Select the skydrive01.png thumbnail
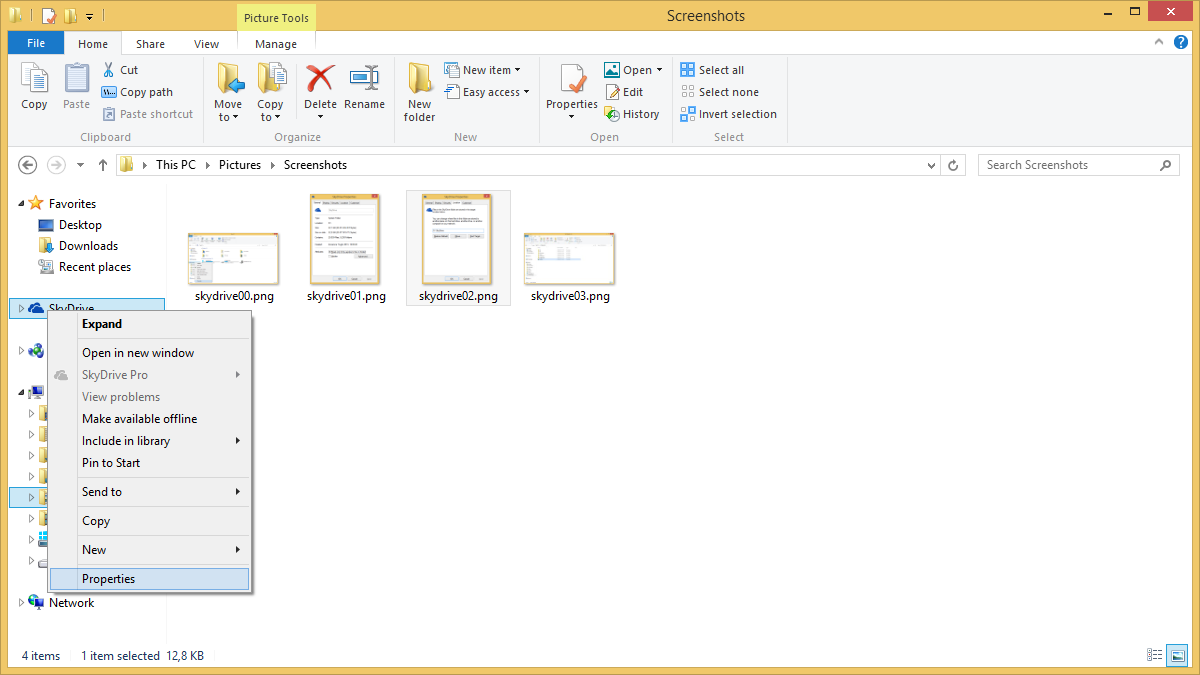This screenshot has width=1200, height=675. [x=346, y=240]
